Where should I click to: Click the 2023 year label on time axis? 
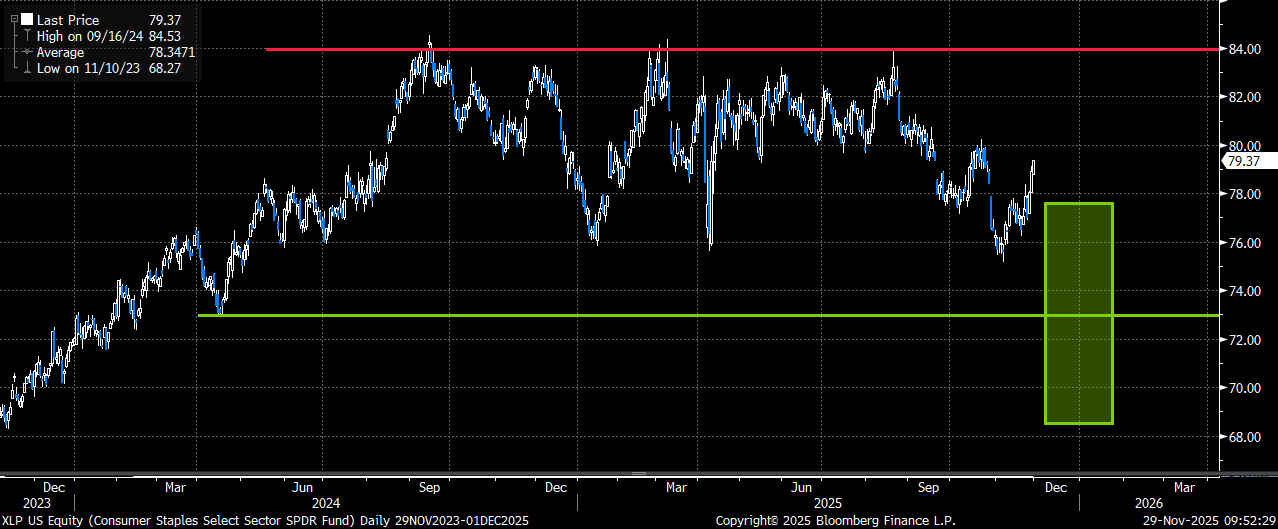pyautogui.click(x=36, y=503)
